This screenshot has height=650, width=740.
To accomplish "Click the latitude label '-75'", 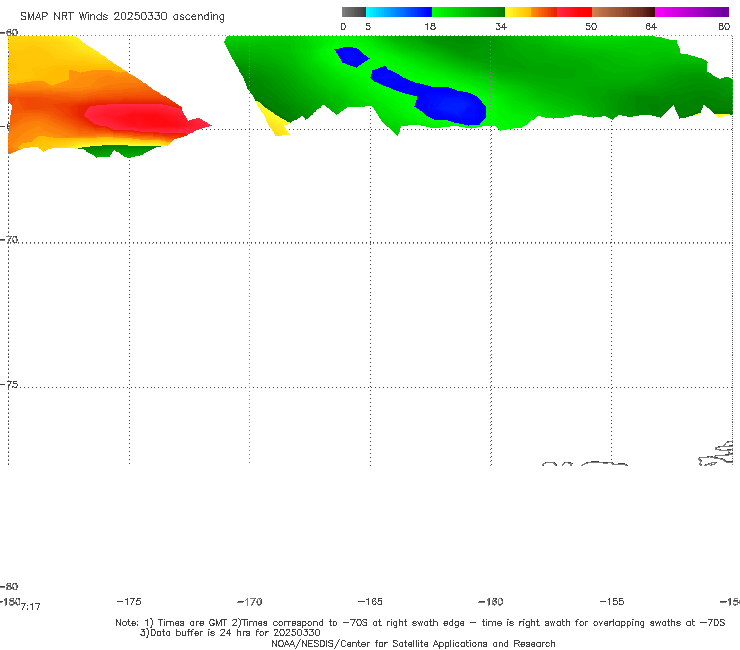I will pyautogui.click(x=9, y=384).
